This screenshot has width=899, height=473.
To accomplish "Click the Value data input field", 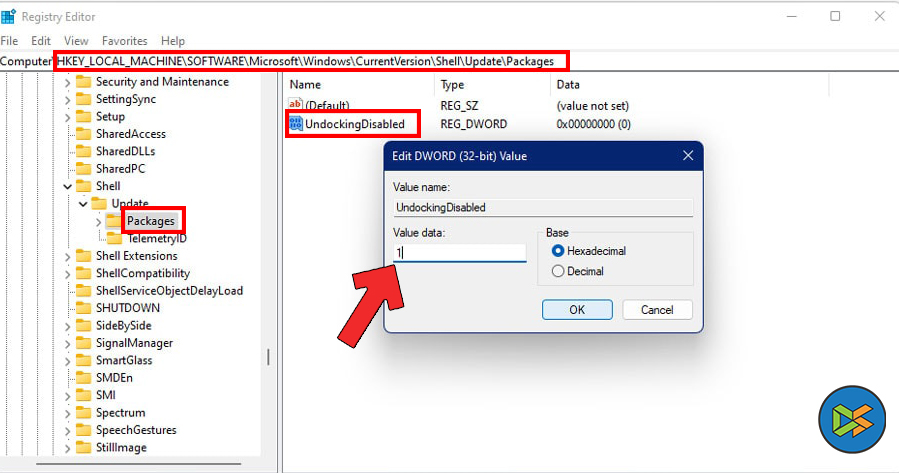I will point(459,252).
